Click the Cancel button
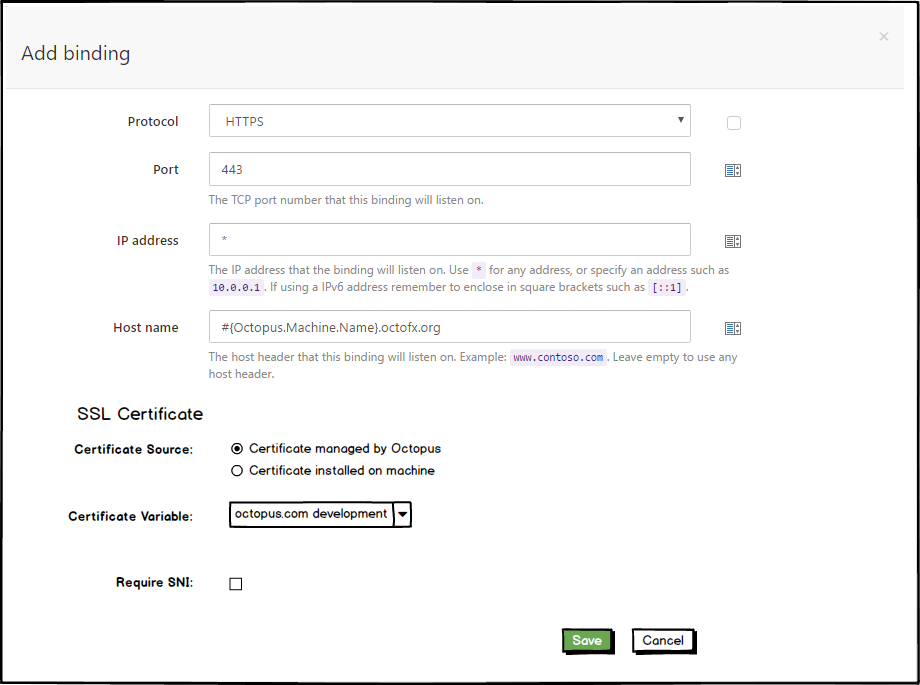Viewport: 920px width, 685px height. point(663,640)
